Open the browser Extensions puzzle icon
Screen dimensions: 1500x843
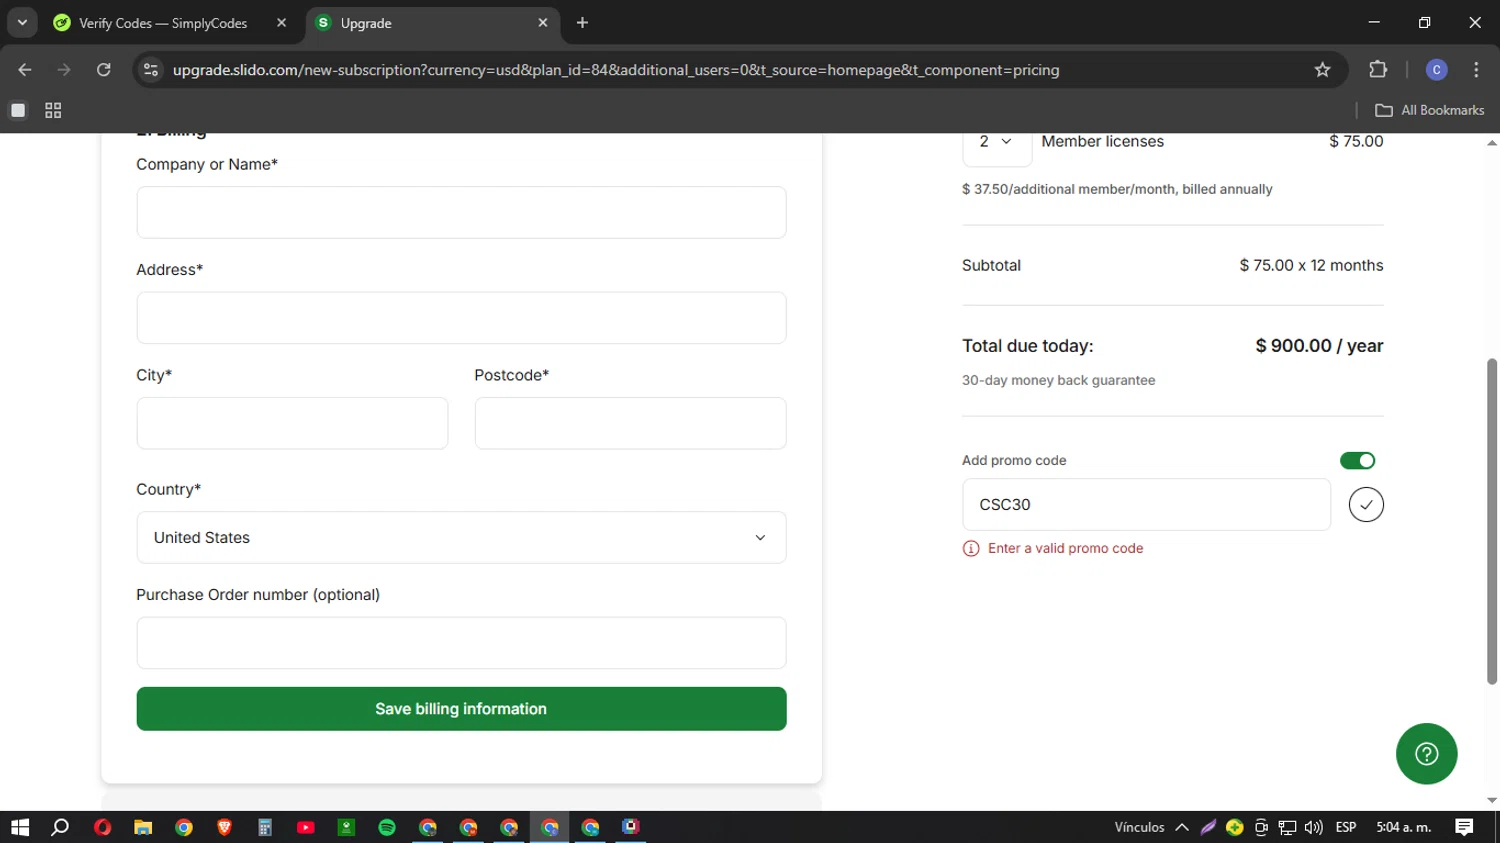click(1378, 70)
